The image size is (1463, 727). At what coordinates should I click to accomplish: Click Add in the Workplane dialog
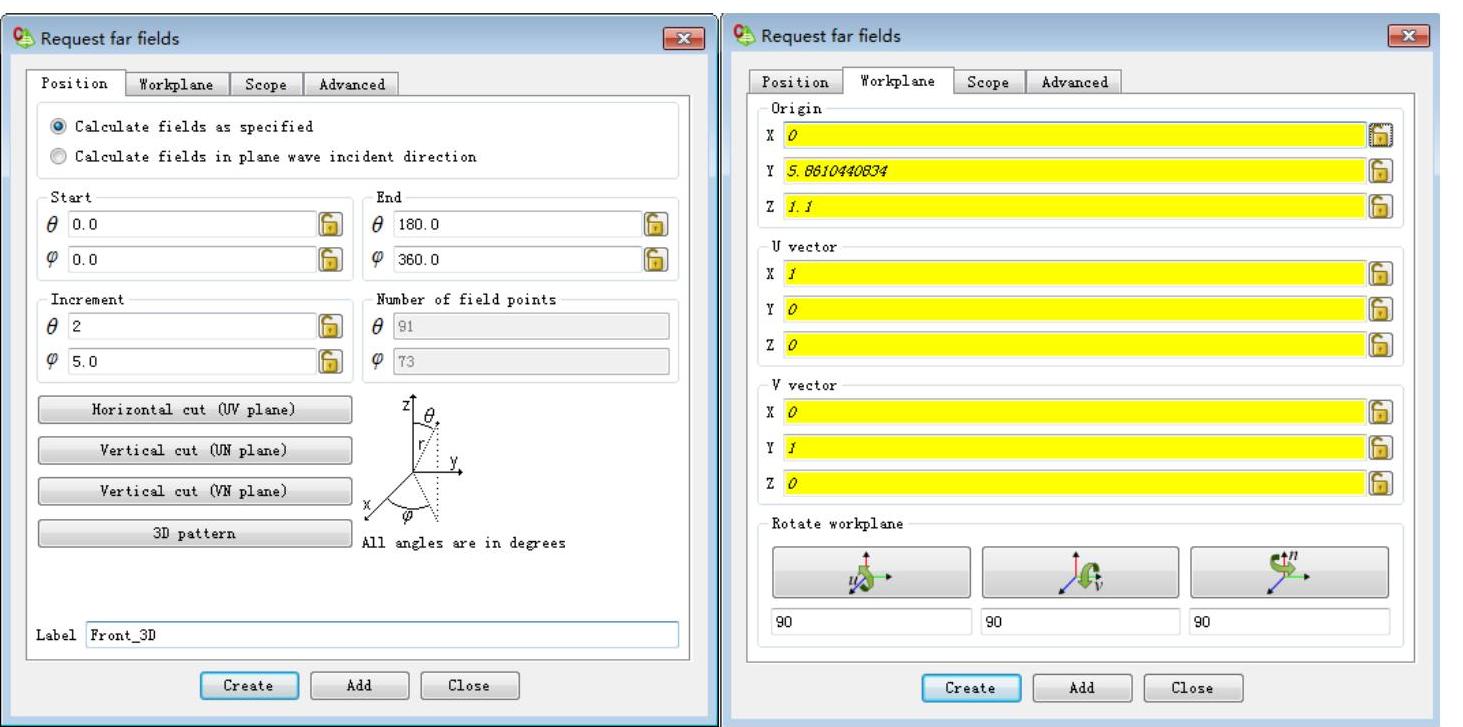[1082, 688]
